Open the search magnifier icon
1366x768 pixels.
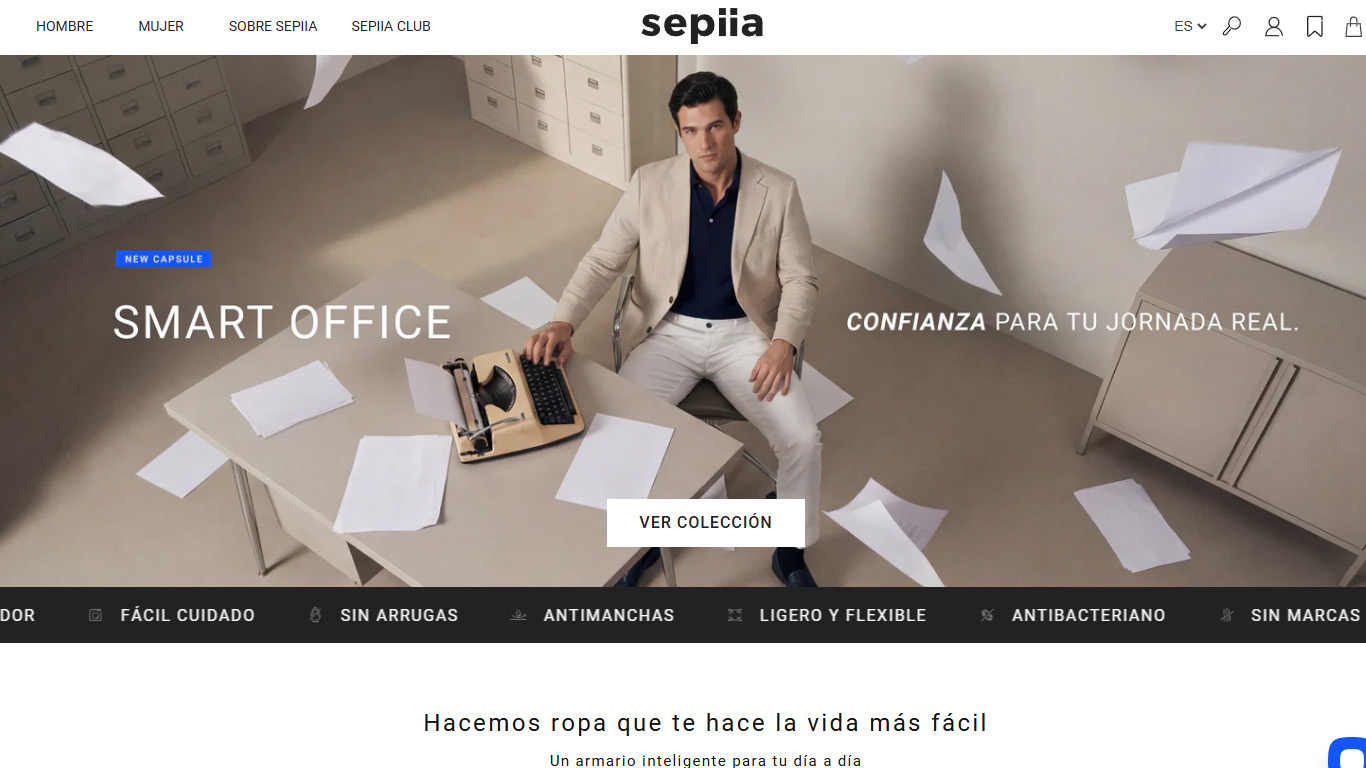[1232, 26]
